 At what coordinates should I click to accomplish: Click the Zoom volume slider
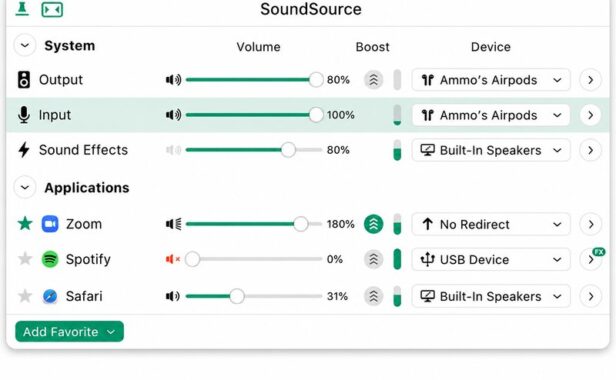click(x=254, y=224)
